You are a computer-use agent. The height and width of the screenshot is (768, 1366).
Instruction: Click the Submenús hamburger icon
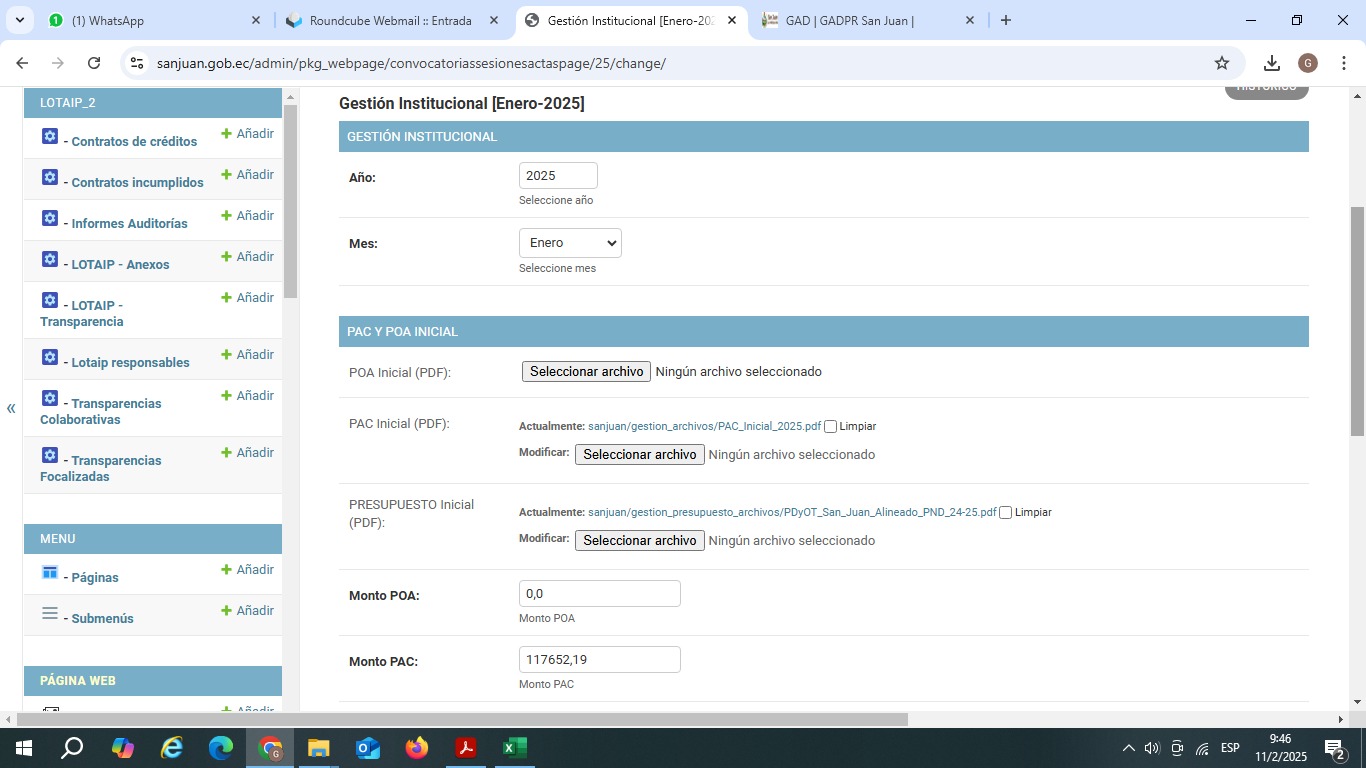tap(50, 613)
